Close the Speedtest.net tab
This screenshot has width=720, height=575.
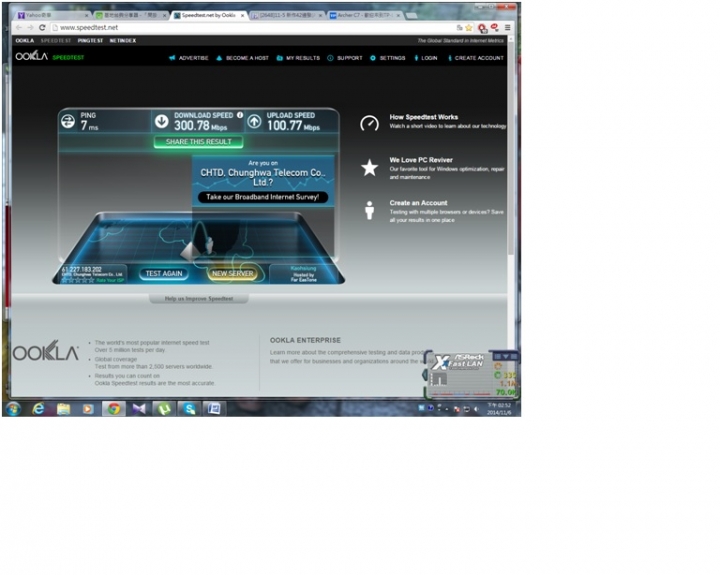click(242, 16)
